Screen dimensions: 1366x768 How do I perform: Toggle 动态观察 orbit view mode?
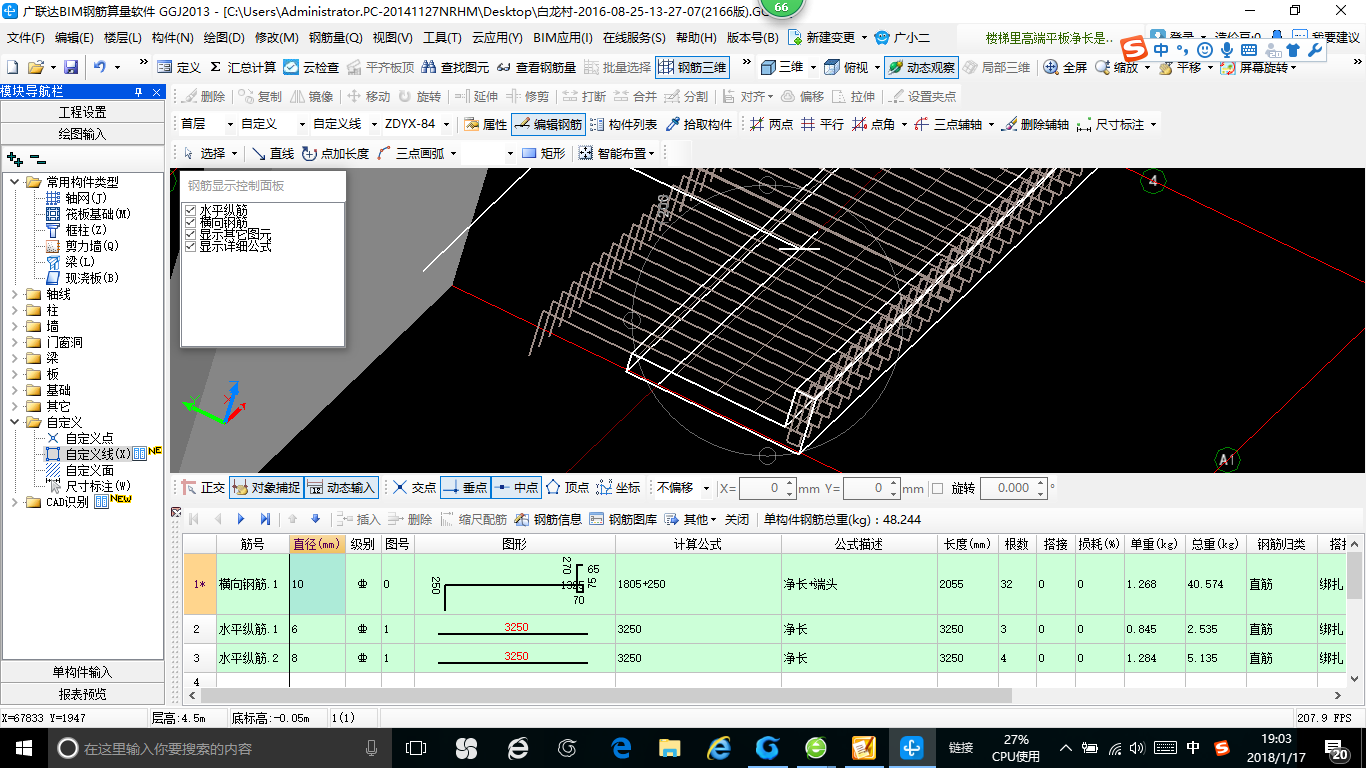coord(921,67)
